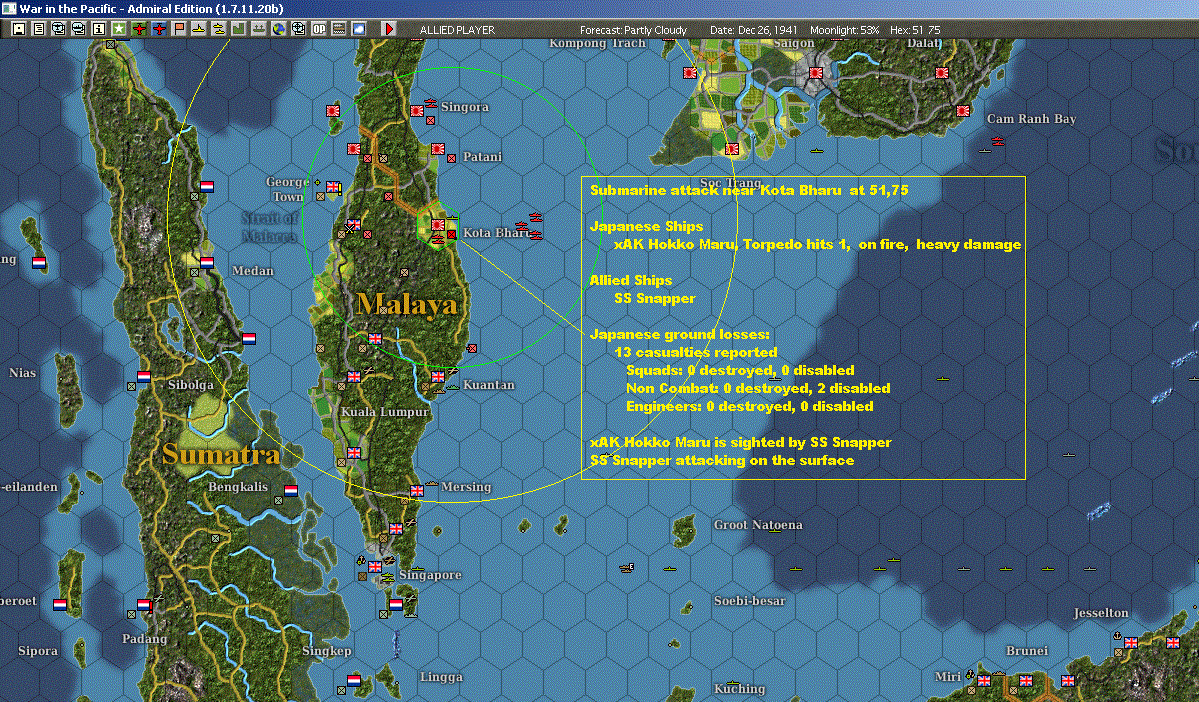Click the Hex: 51 75 coordinates text
This screenshot has height=702, width=1199.
coord(915,30)
